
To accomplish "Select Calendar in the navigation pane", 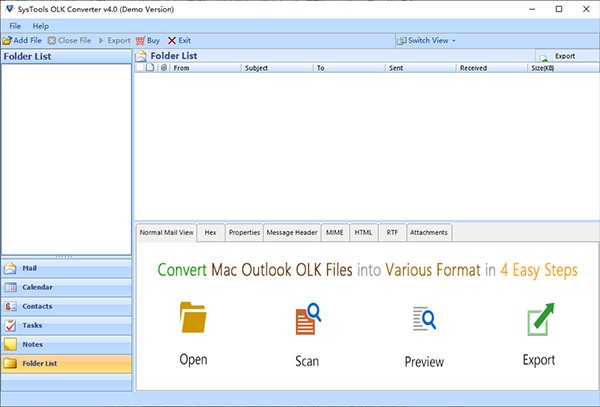I will point(66,287).
